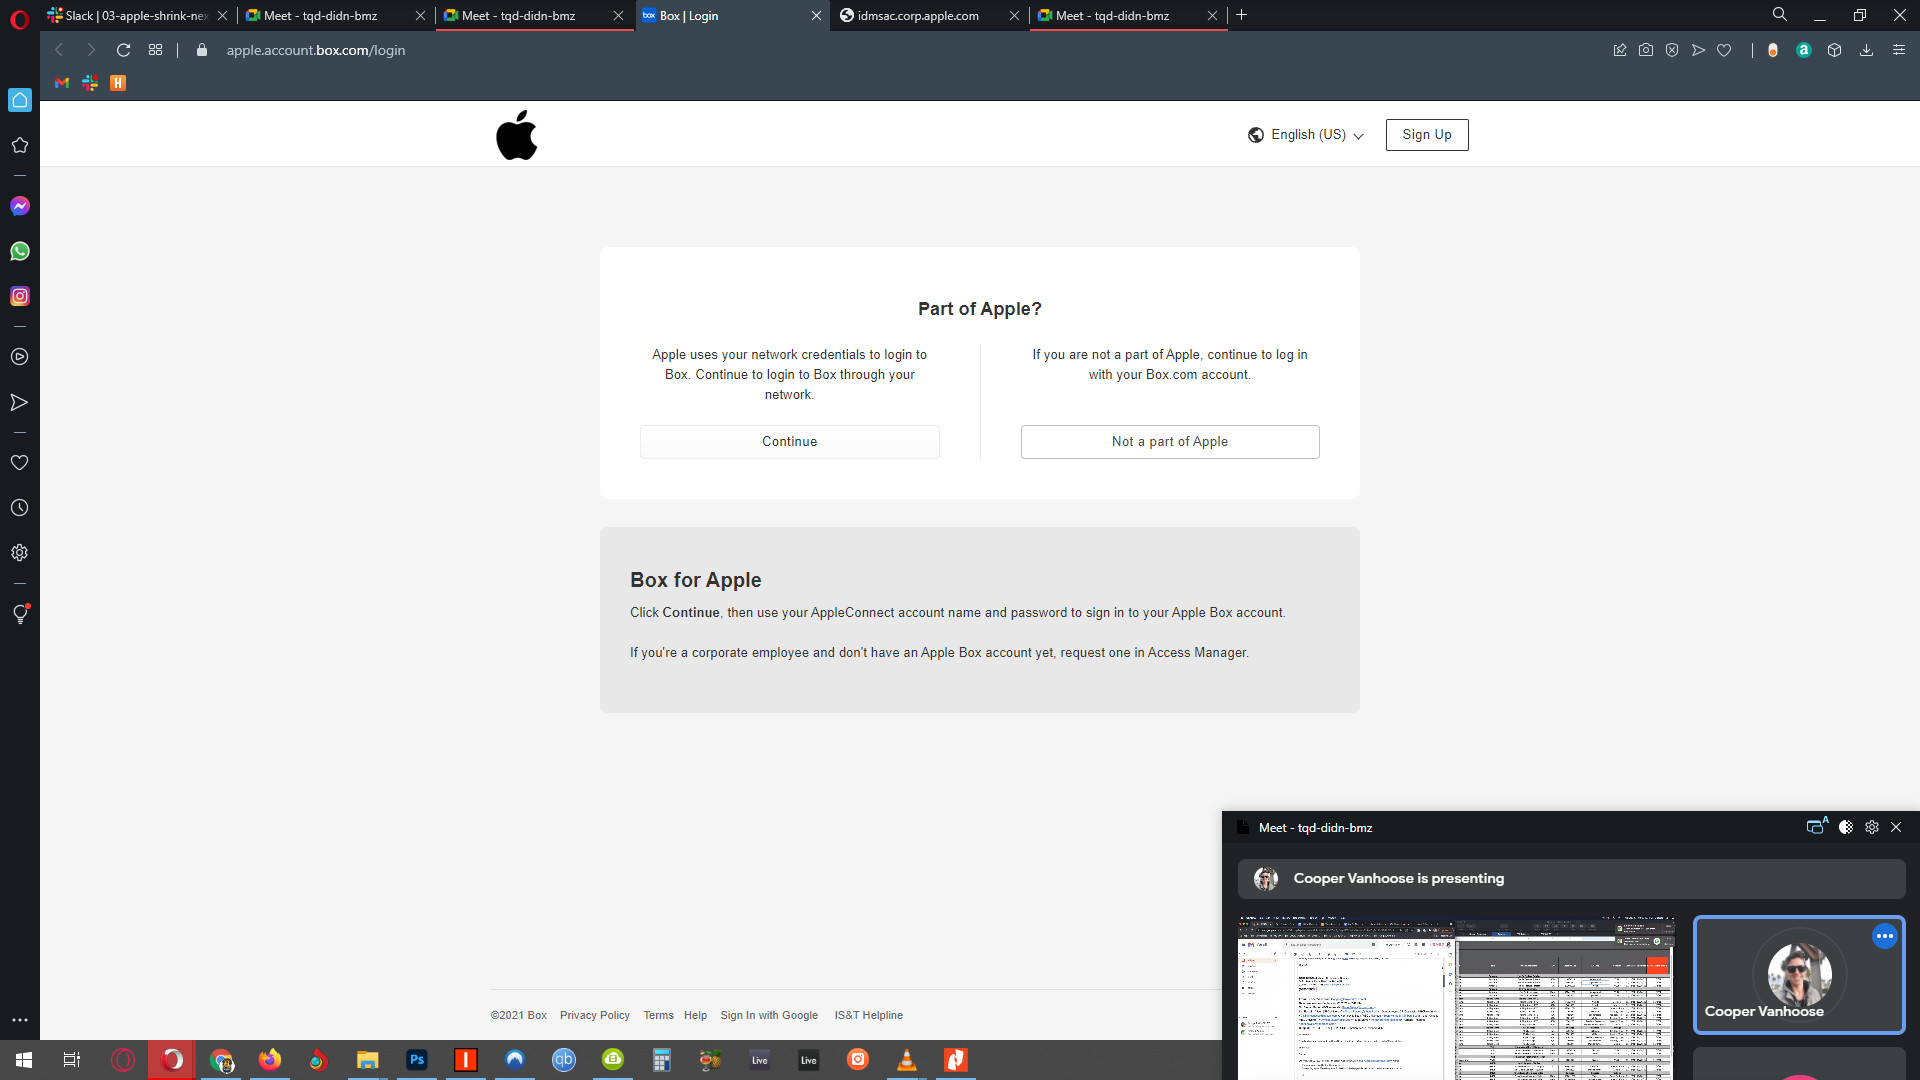This screenshot has height=1080, width=1920.
Task: Click the Continue button
Action: pos(790,442)
